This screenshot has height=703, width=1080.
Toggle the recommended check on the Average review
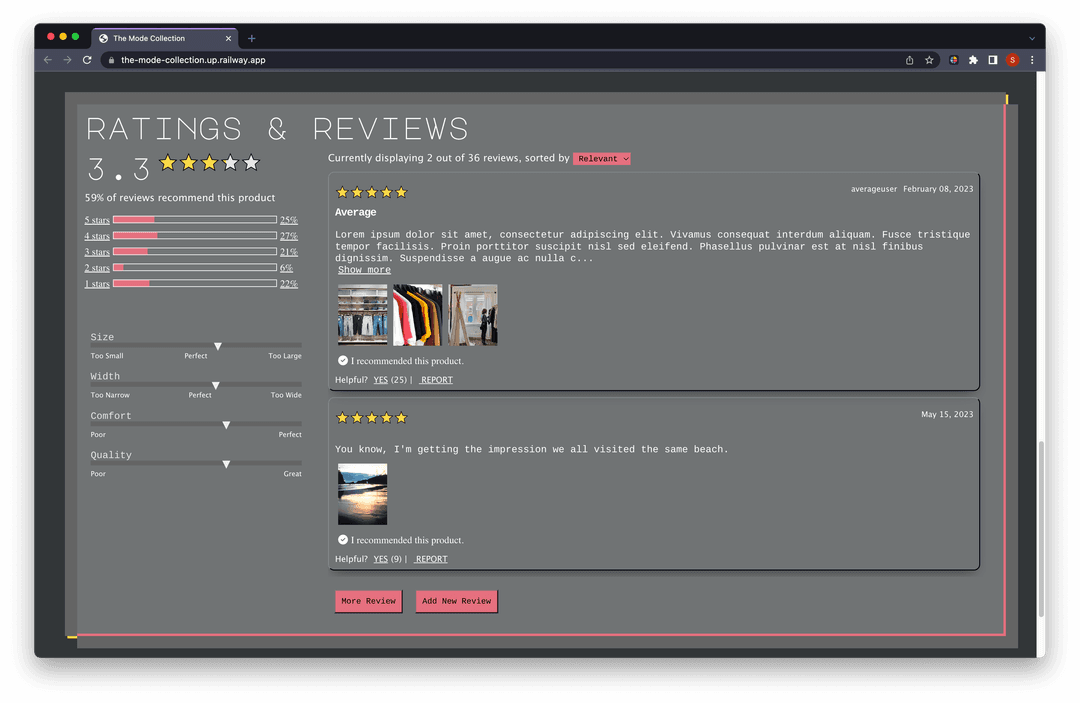pos(342,360)
